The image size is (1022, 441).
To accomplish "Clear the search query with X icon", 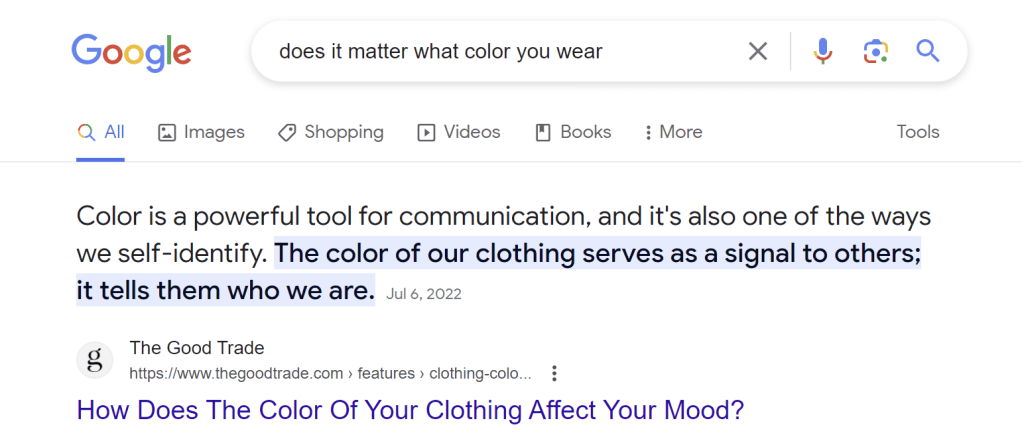I will pos(758,51).
